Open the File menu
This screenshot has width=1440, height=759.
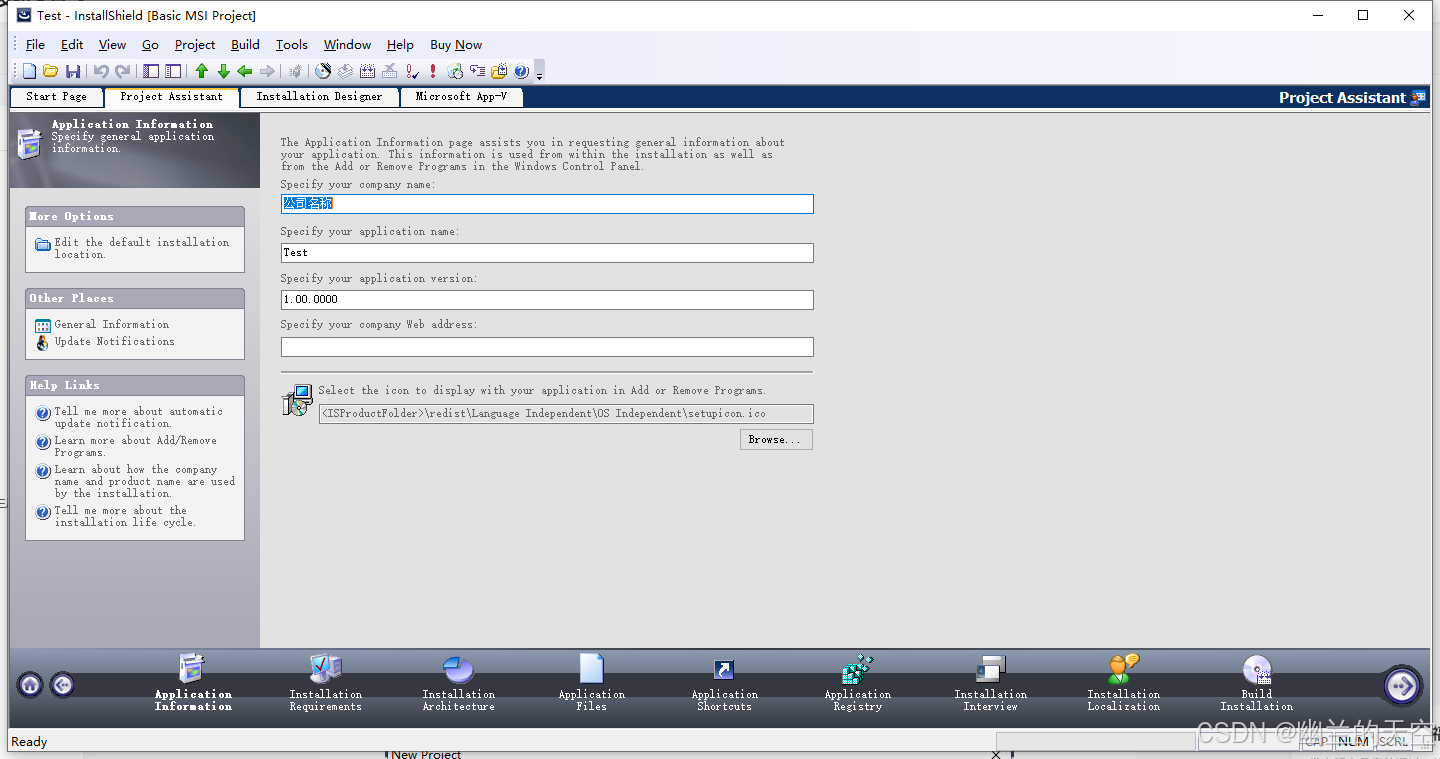pos(35,45)
